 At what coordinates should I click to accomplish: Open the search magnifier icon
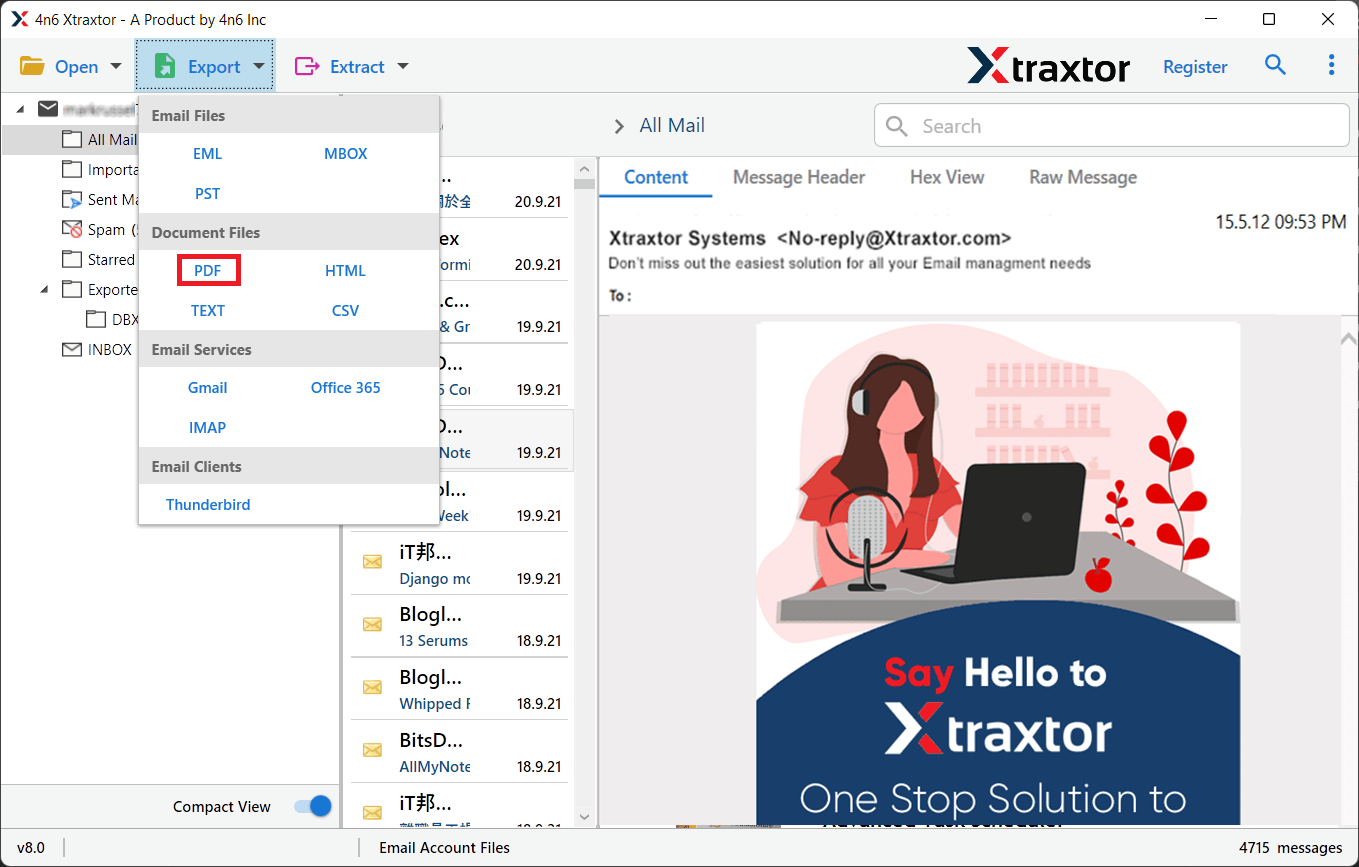[x=1275, y=64]
